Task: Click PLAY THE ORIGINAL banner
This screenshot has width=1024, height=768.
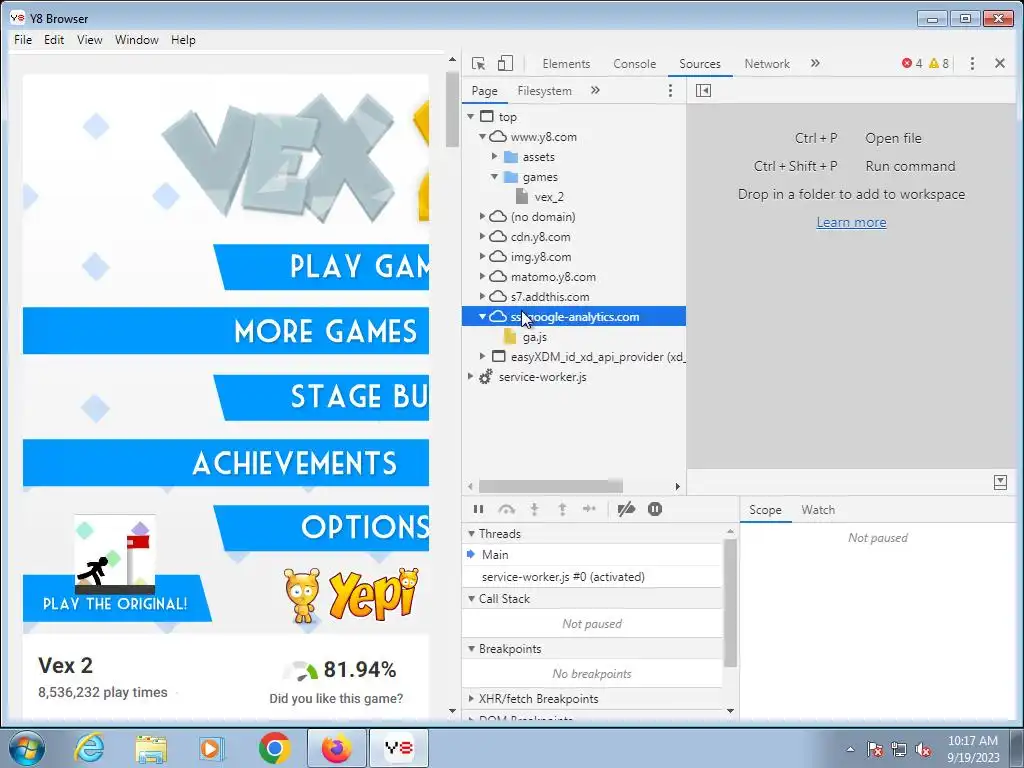Action: 116,598
